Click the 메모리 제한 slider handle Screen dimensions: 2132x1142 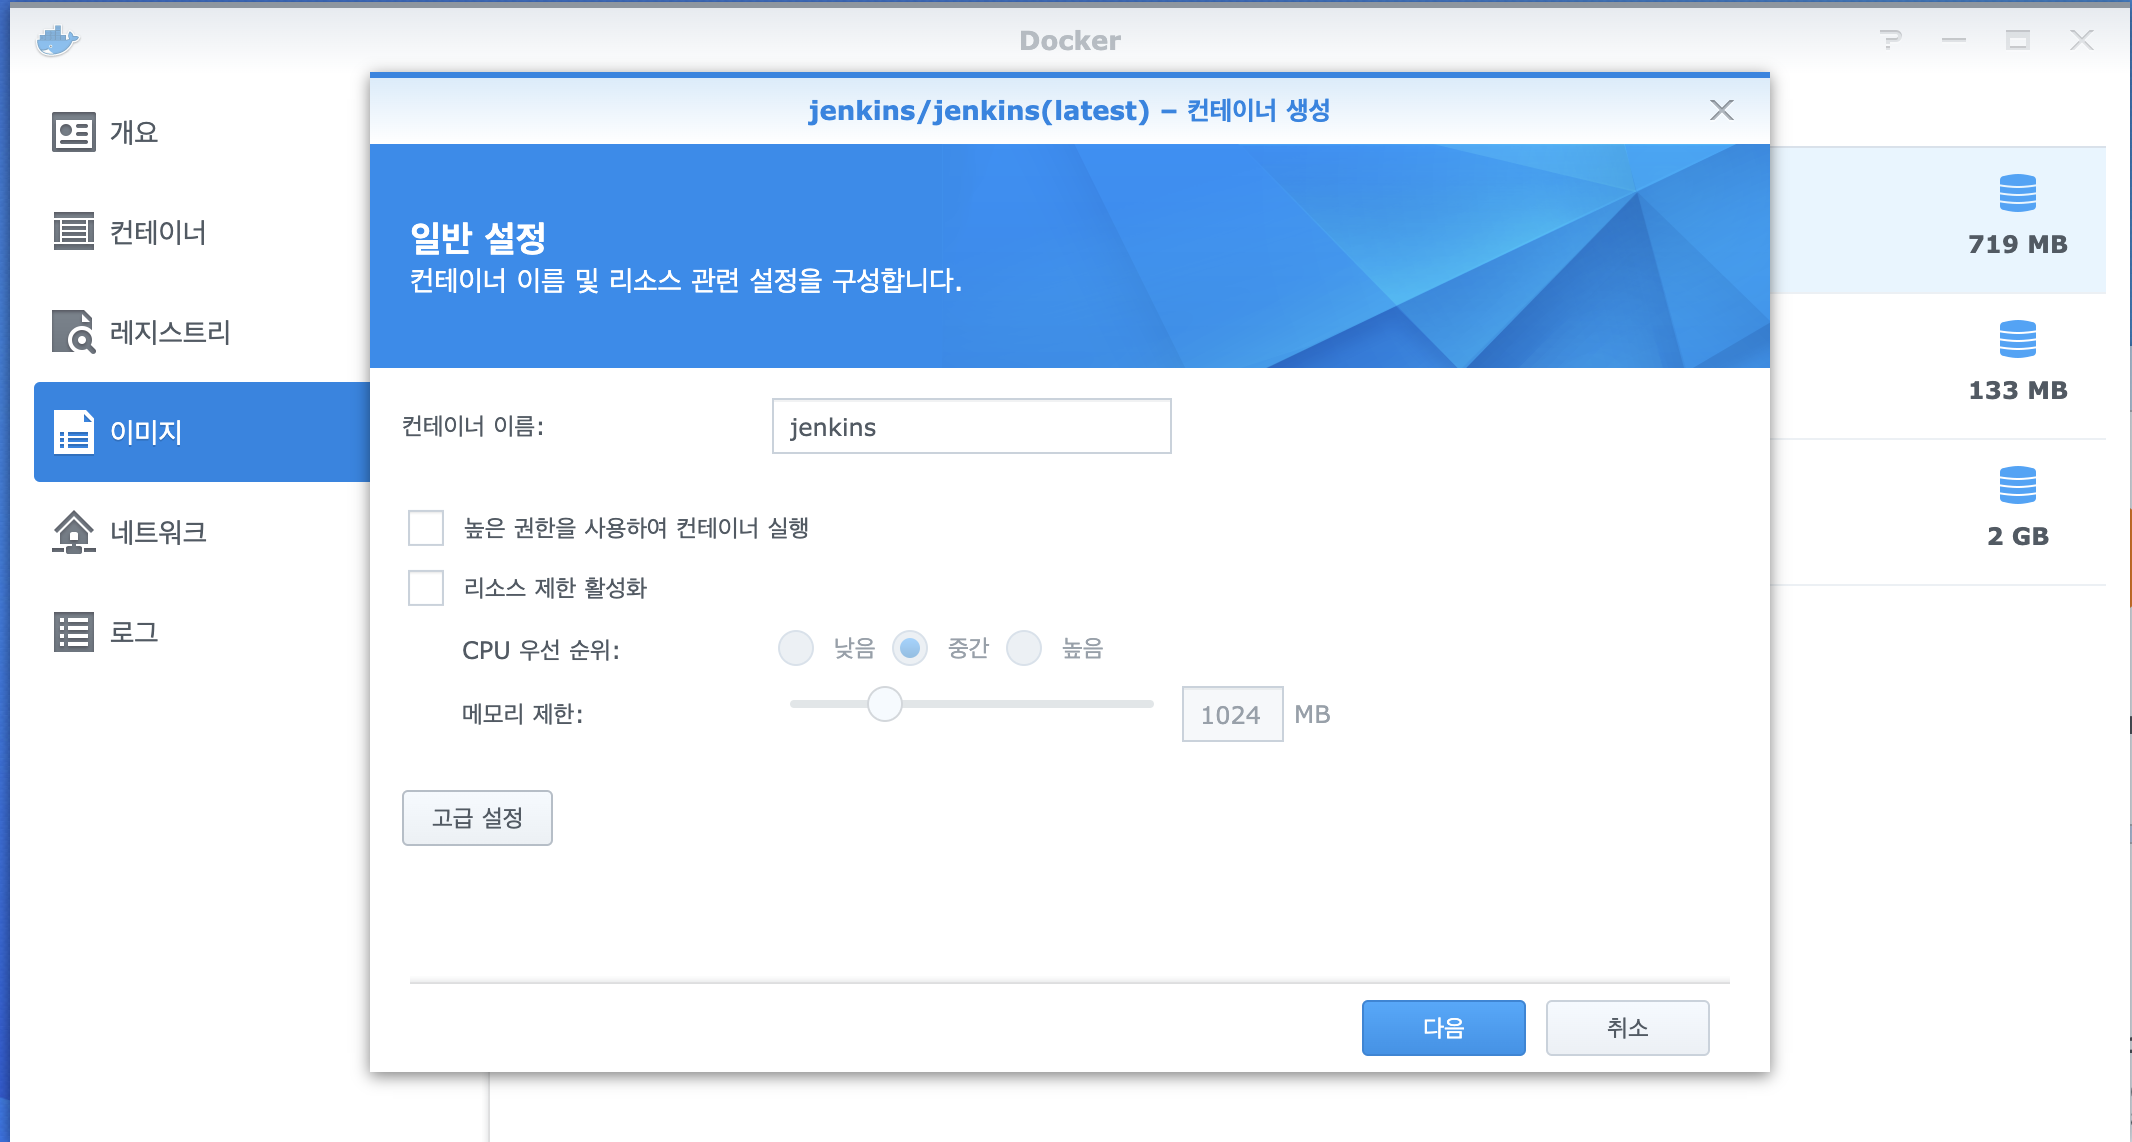click(885, 704)
